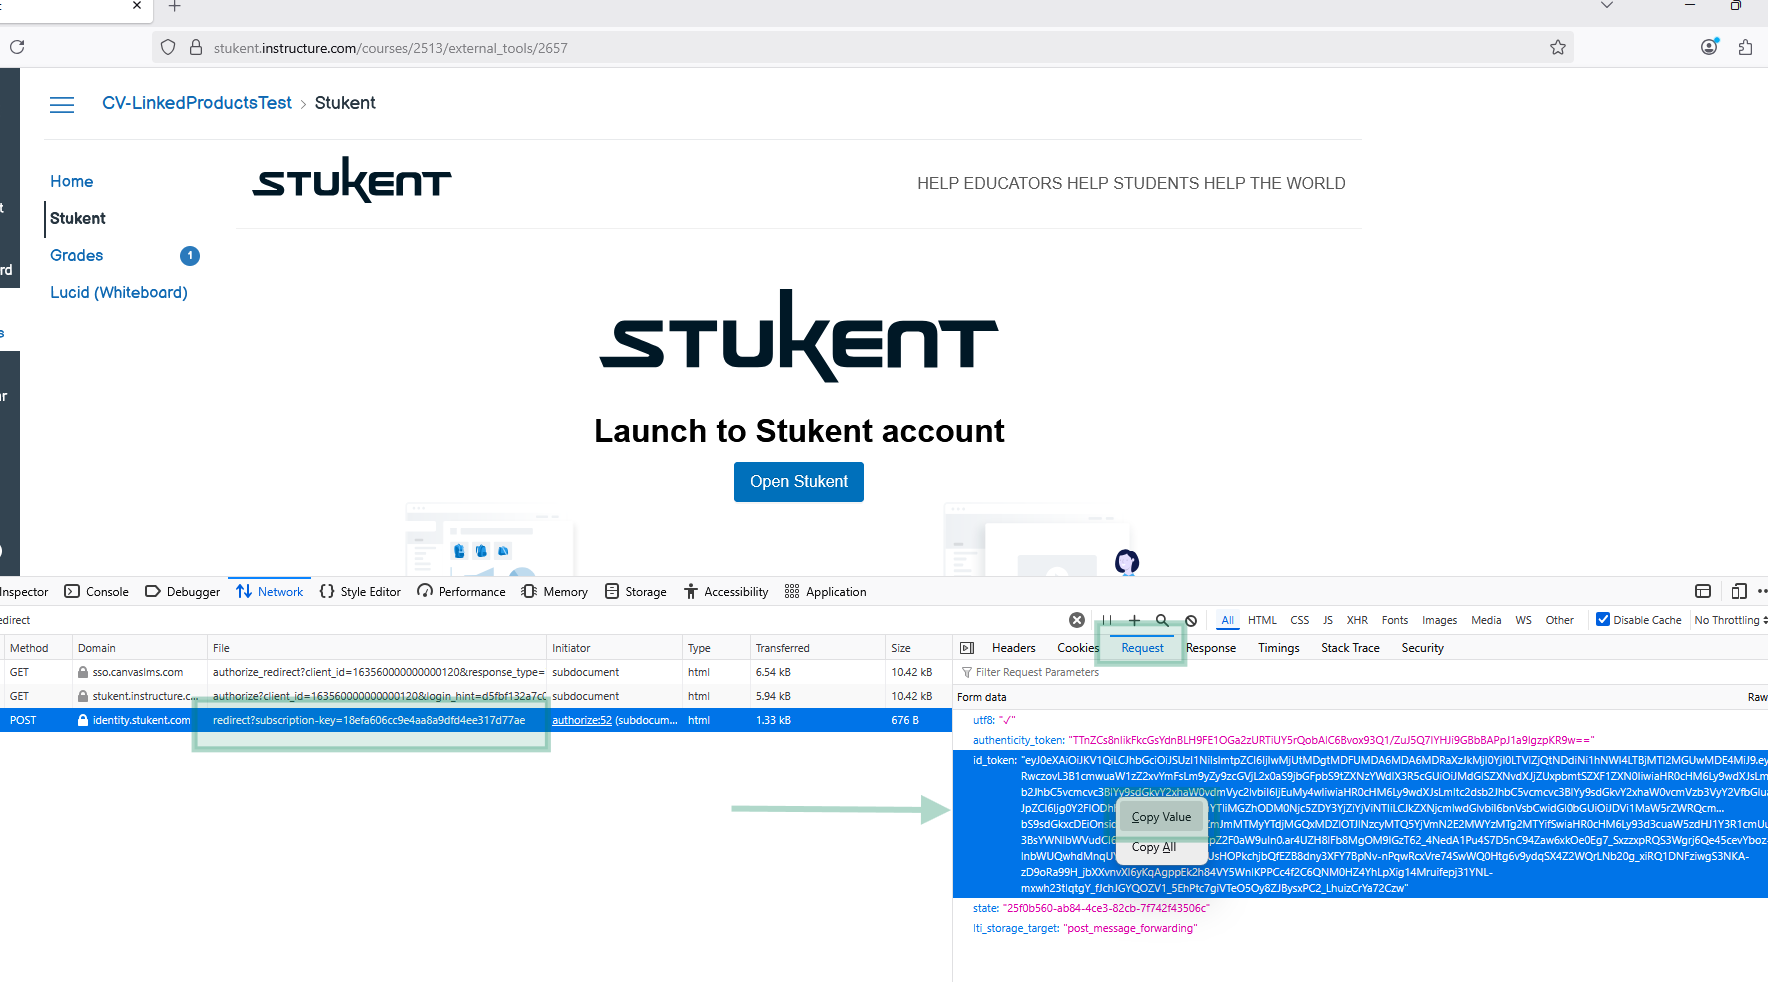Filter requests by HTML type
The height and width of the screenshot is (982, 1768).
1262,620
